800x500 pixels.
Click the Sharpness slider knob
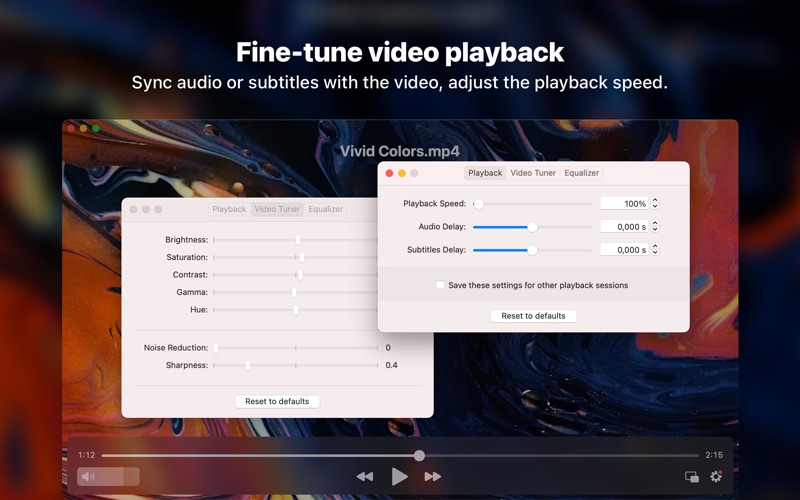click(x=248, y=365)
